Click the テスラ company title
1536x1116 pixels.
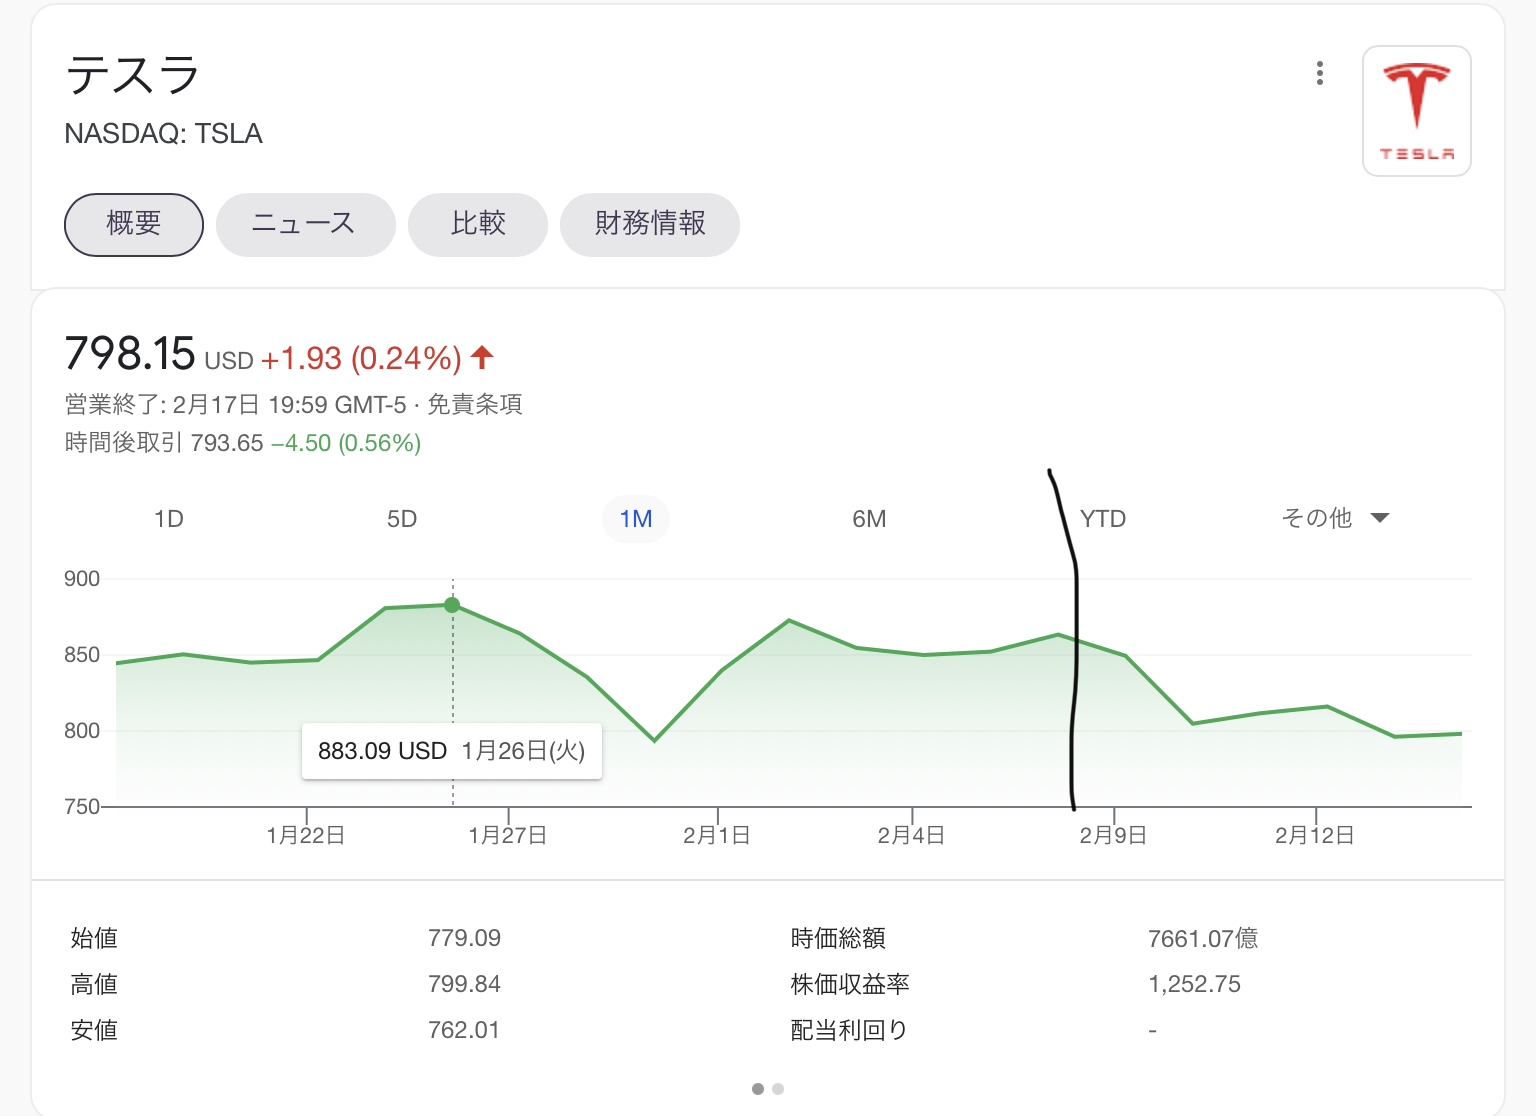pos(133,76)
